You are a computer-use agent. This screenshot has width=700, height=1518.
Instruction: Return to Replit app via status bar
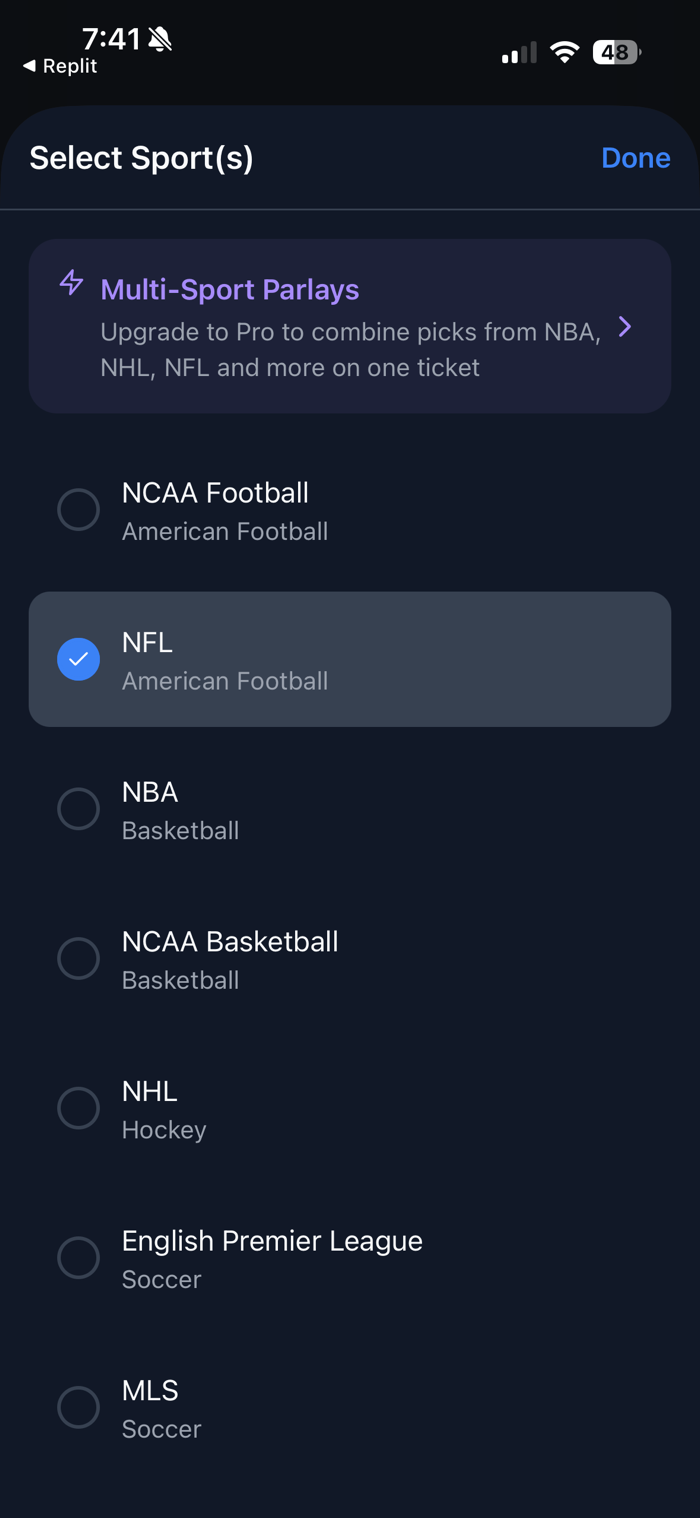coord(68,66)
